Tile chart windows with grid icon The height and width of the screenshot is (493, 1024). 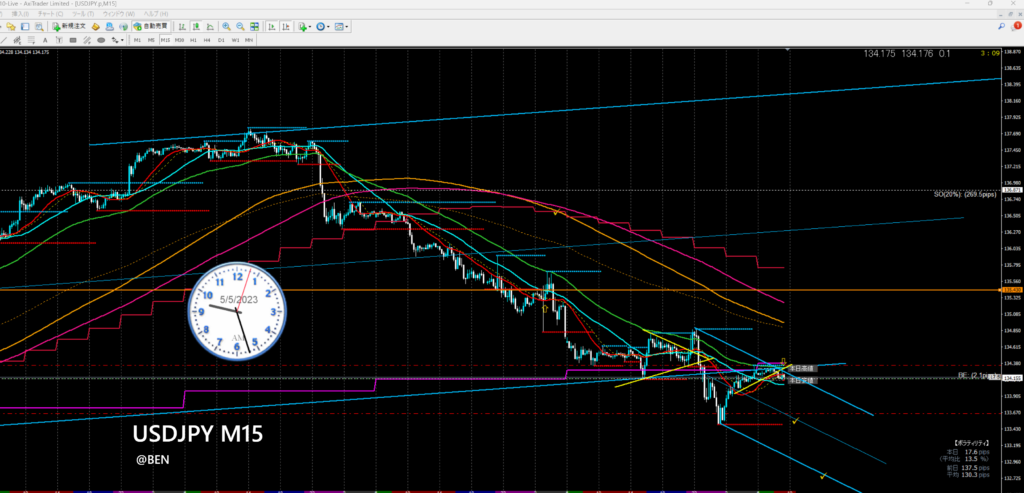tap(254, 26)
